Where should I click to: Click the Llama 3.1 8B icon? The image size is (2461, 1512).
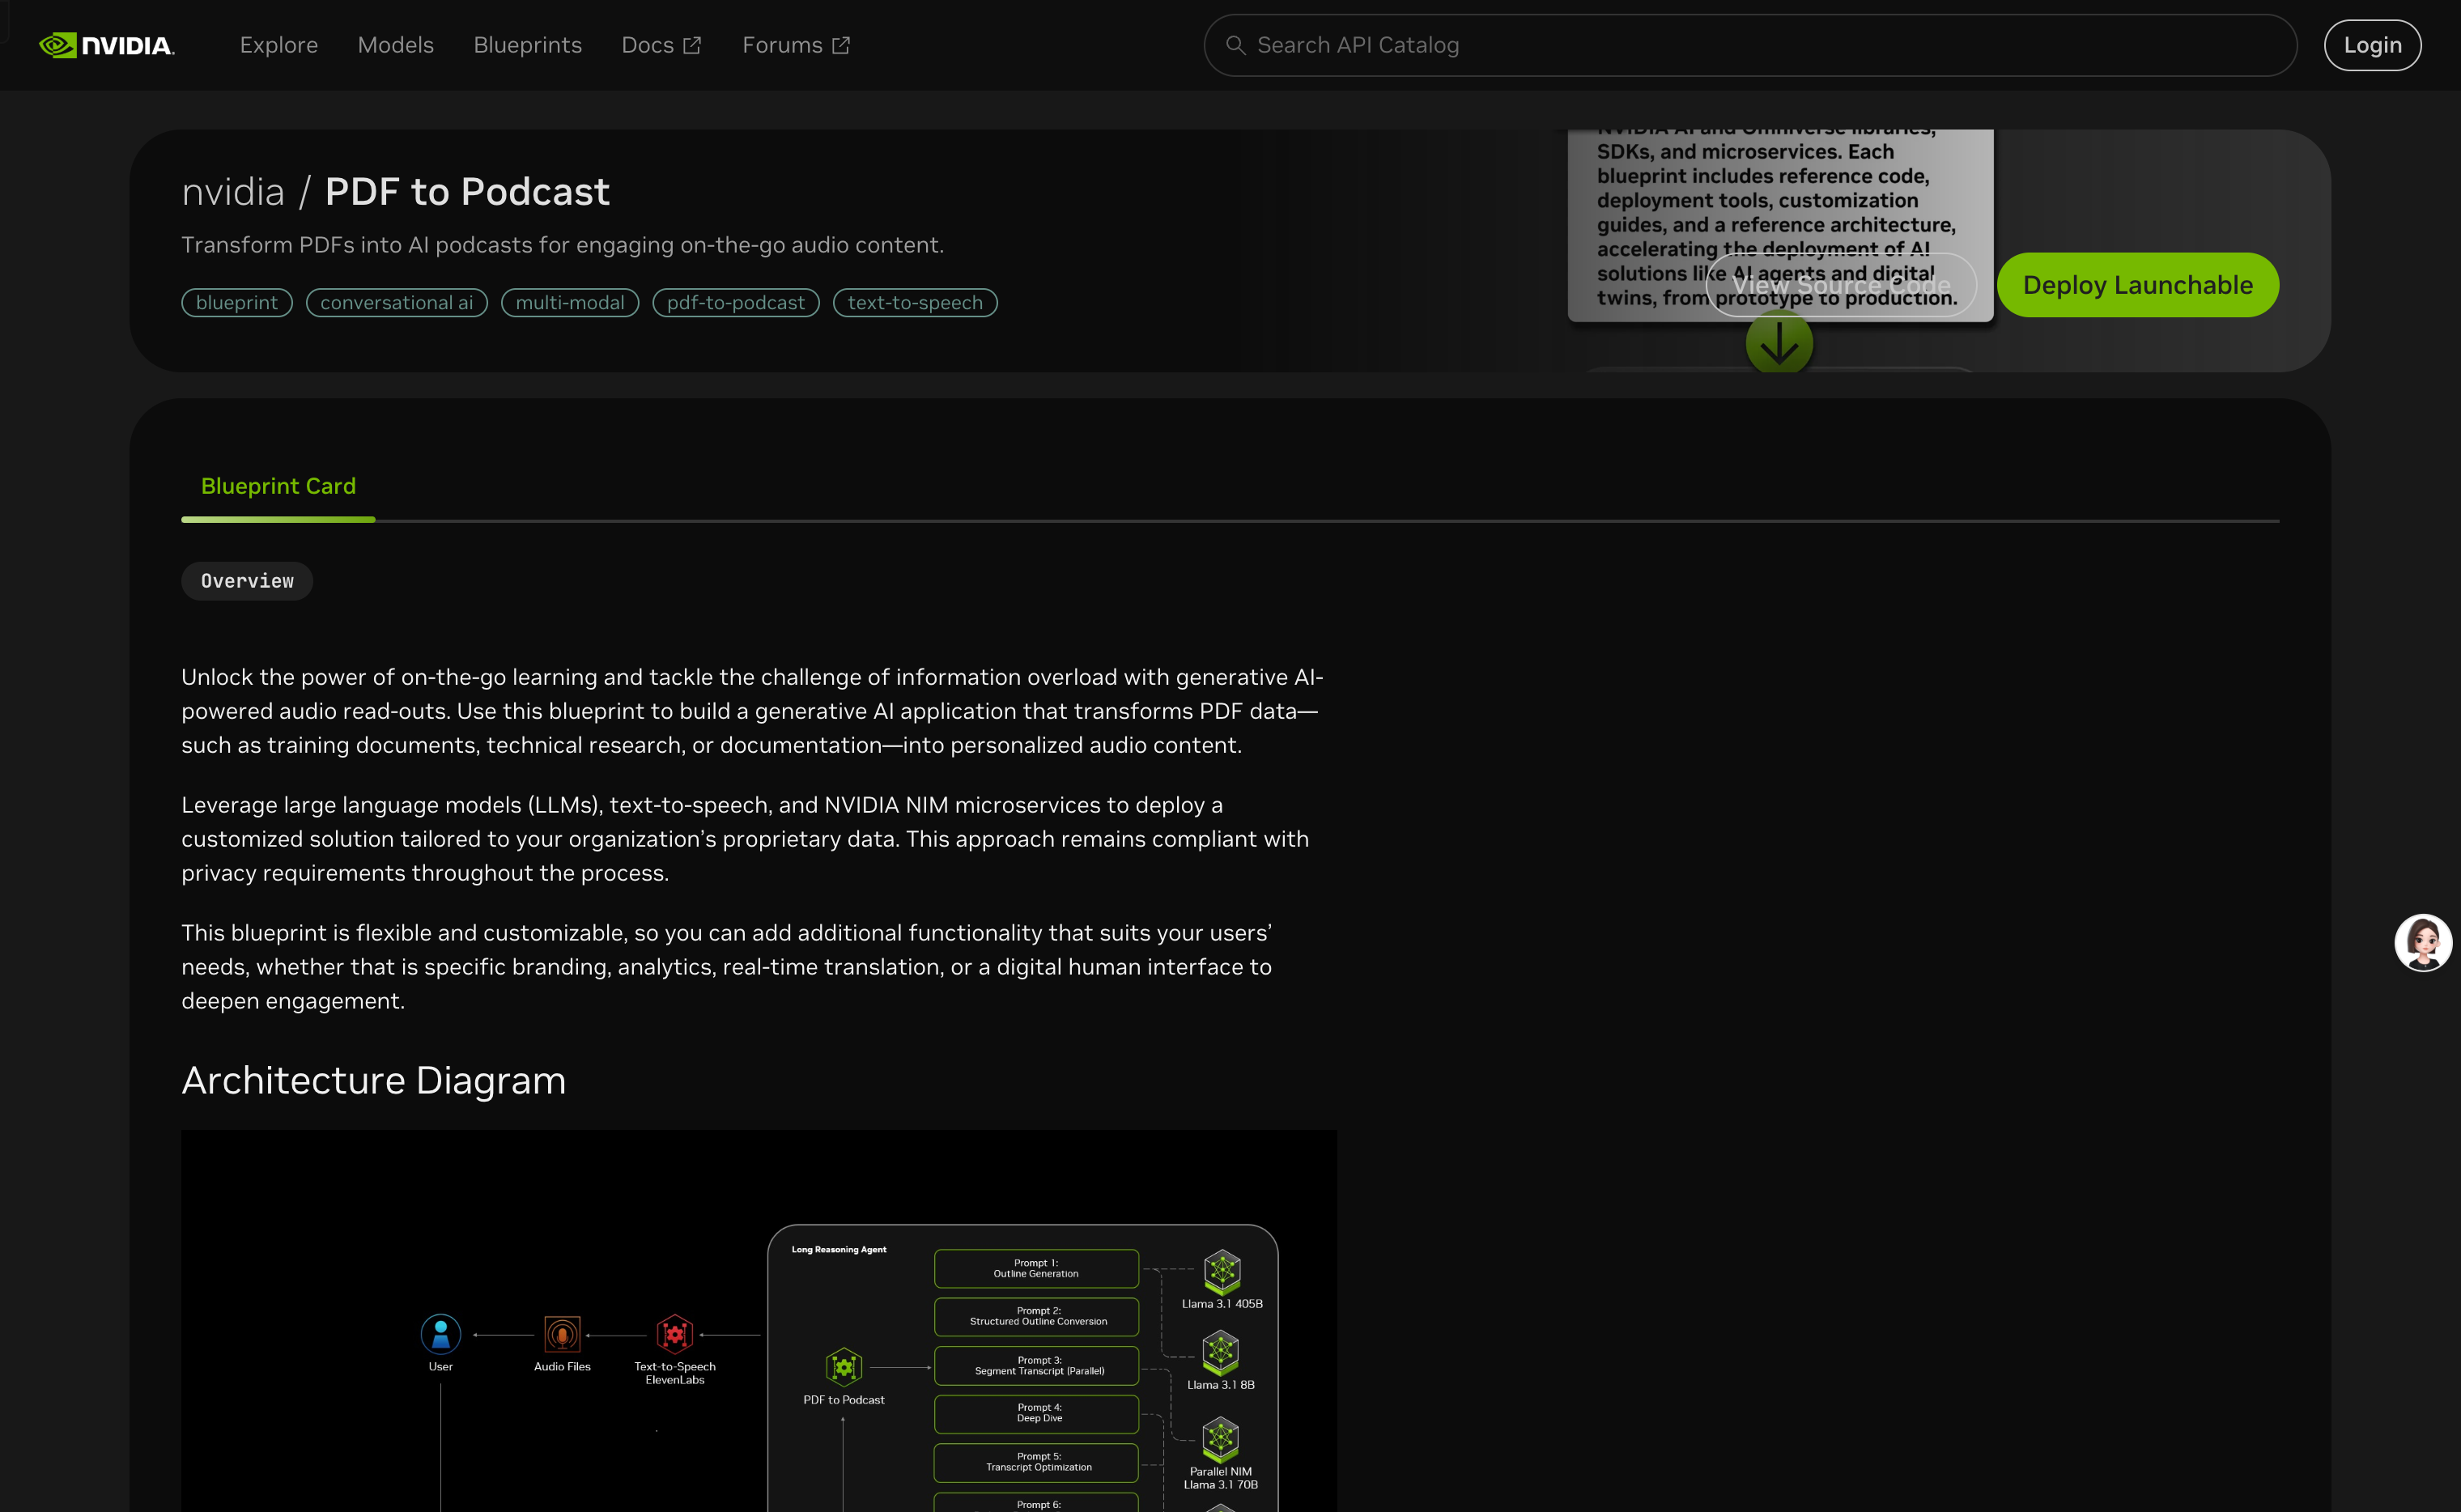[1221, 1352]
